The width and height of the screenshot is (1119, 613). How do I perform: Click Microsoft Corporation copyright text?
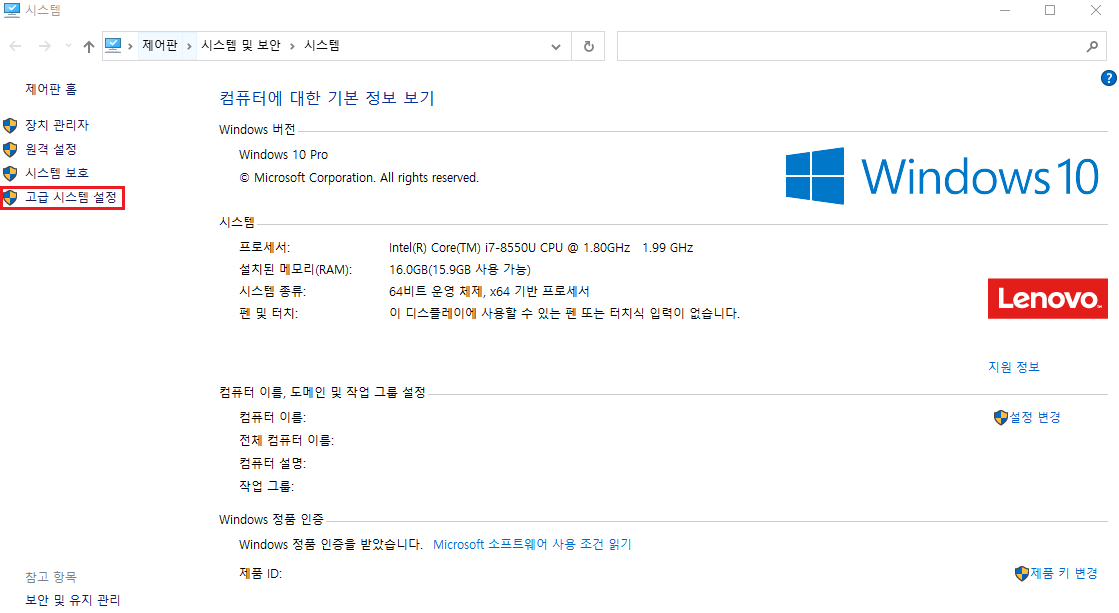(x=359, y=178)
